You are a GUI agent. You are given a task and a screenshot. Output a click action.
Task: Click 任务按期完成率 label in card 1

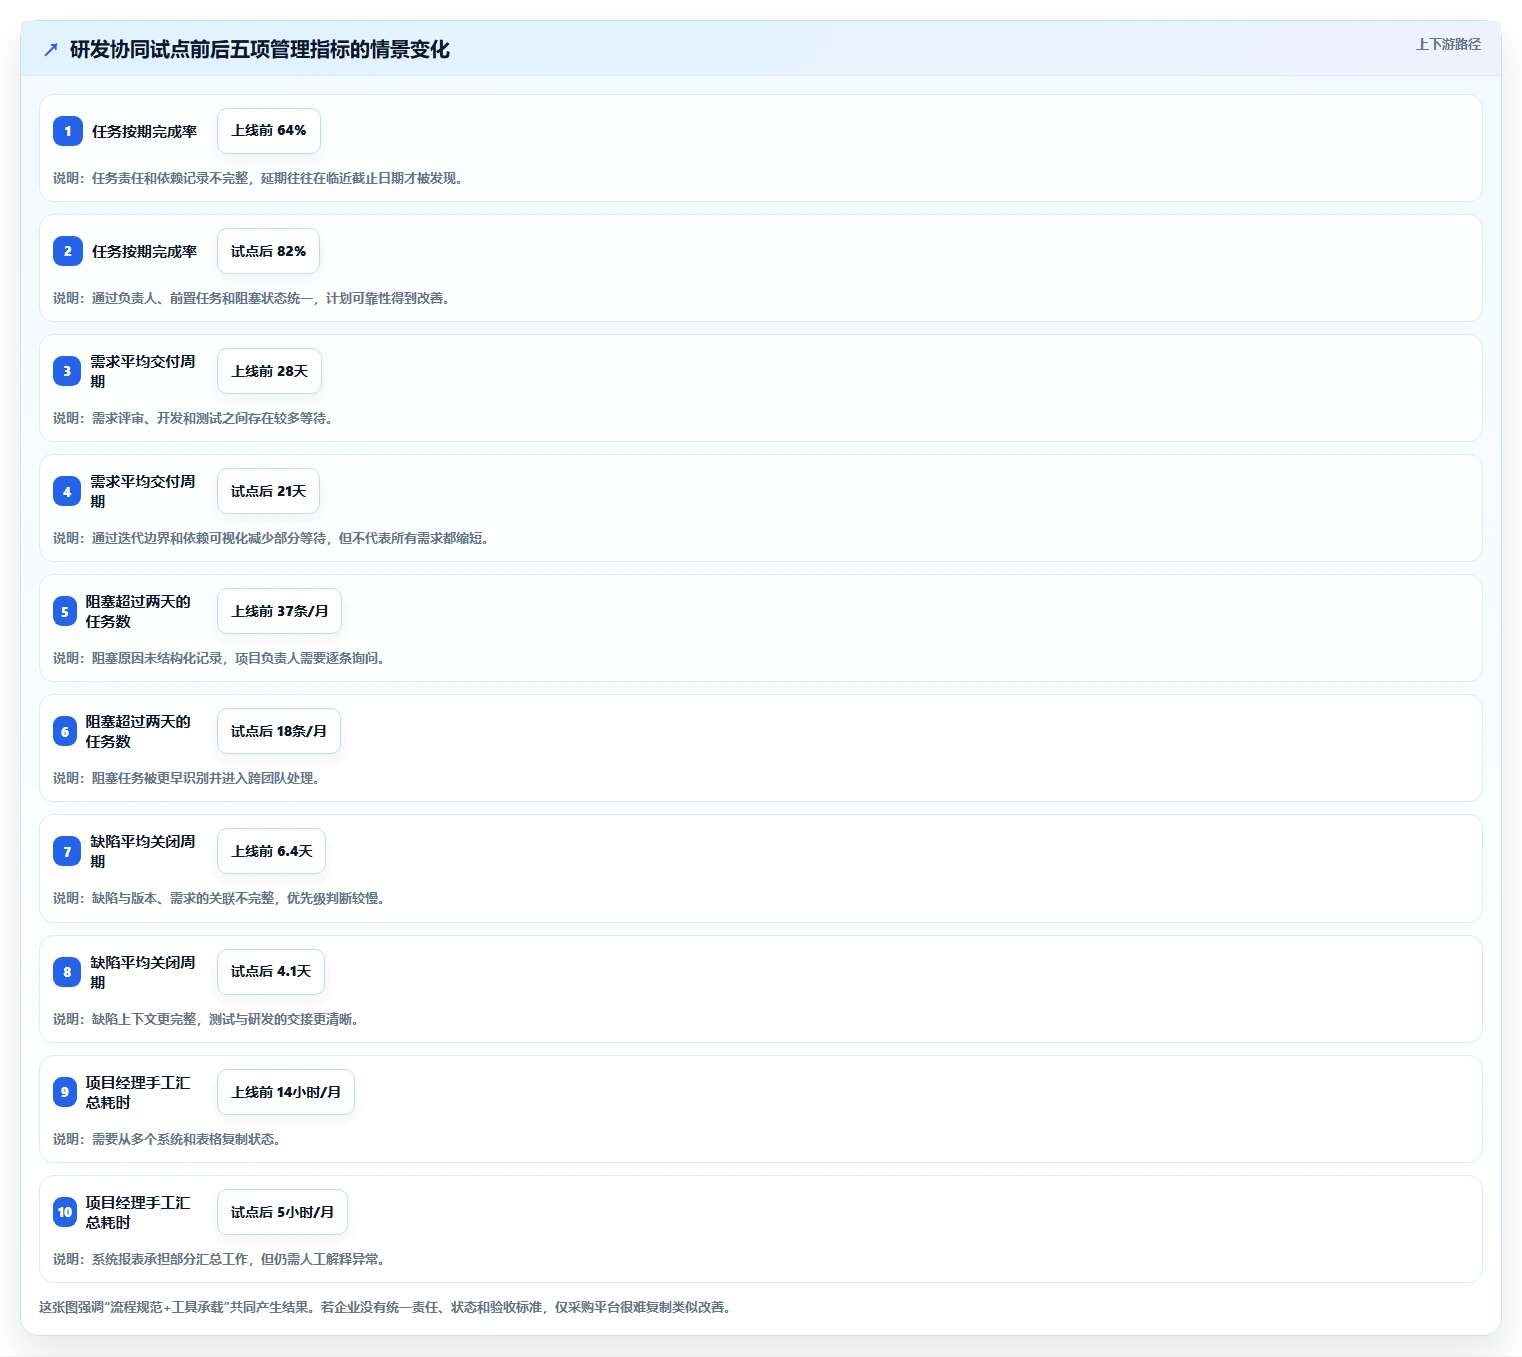click(x=145, y=131)
